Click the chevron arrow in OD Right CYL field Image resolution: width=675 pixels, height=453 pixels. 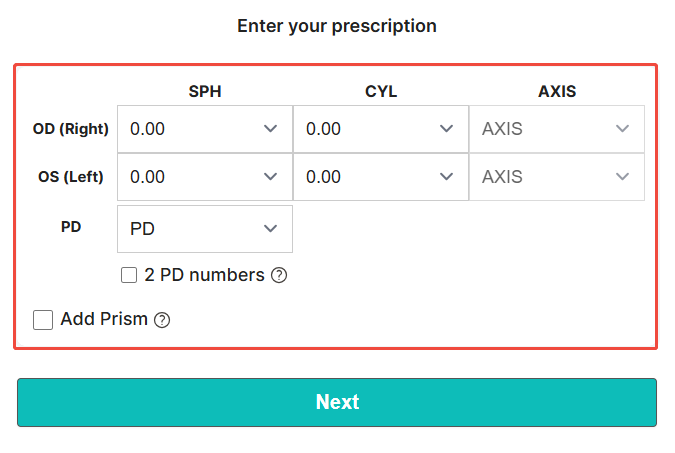tap(446, 129)
